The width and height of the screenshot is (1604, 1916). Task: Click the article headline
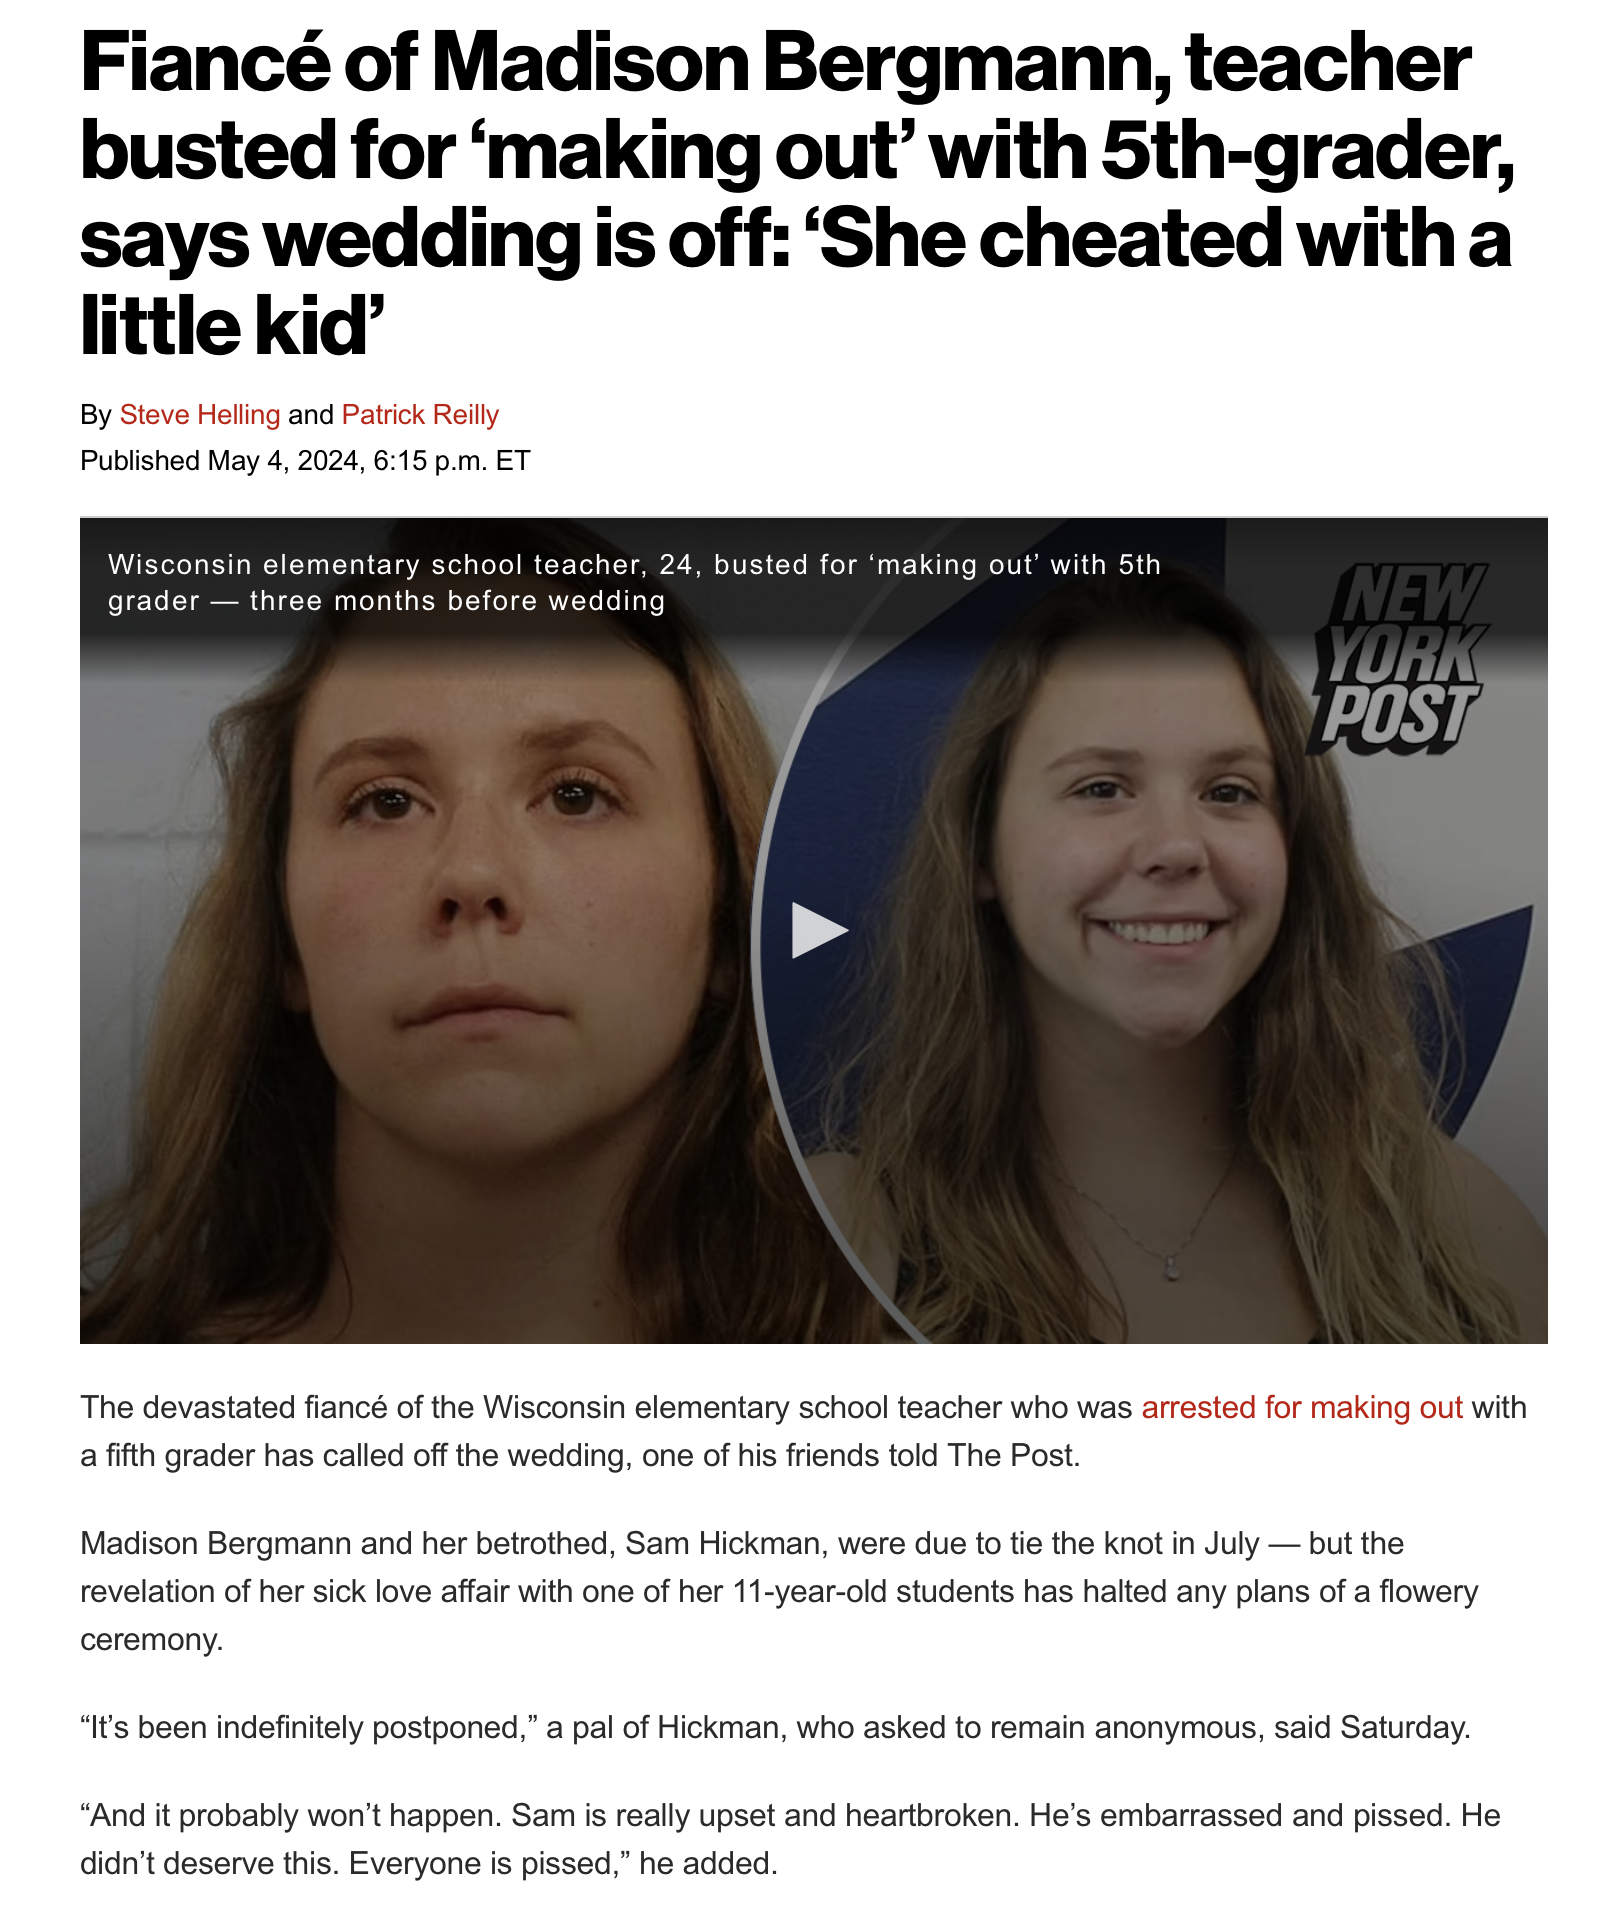(797, 194)
